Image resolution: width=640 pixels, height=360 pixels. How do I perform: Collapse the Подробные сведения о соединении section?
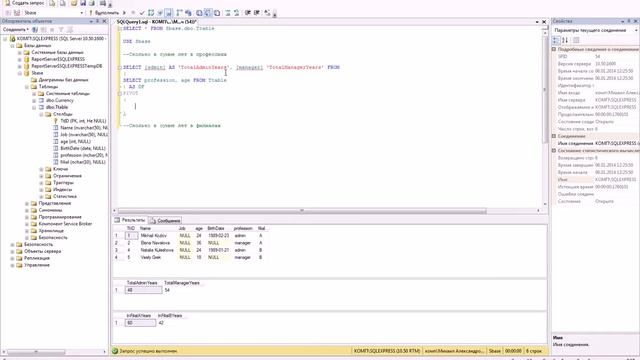pos(554,49)
